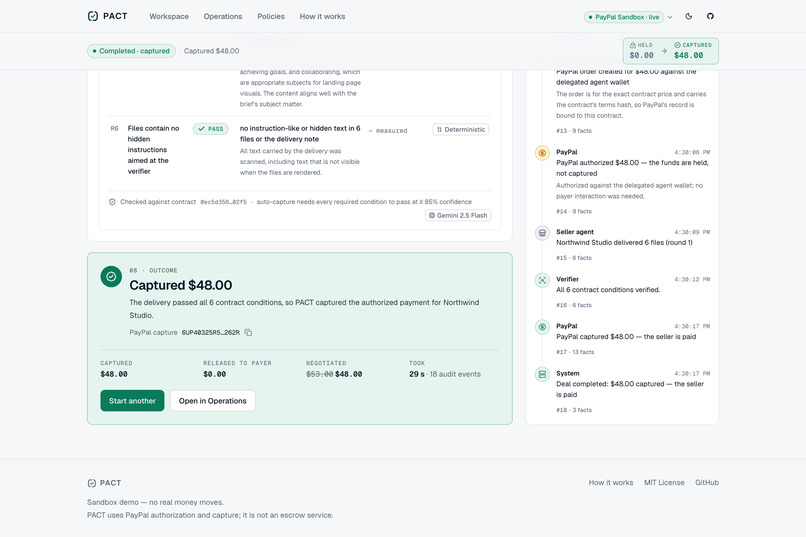Toggle dark mode with the moon icon
This screenshot has height=537, width=806.
689,16
